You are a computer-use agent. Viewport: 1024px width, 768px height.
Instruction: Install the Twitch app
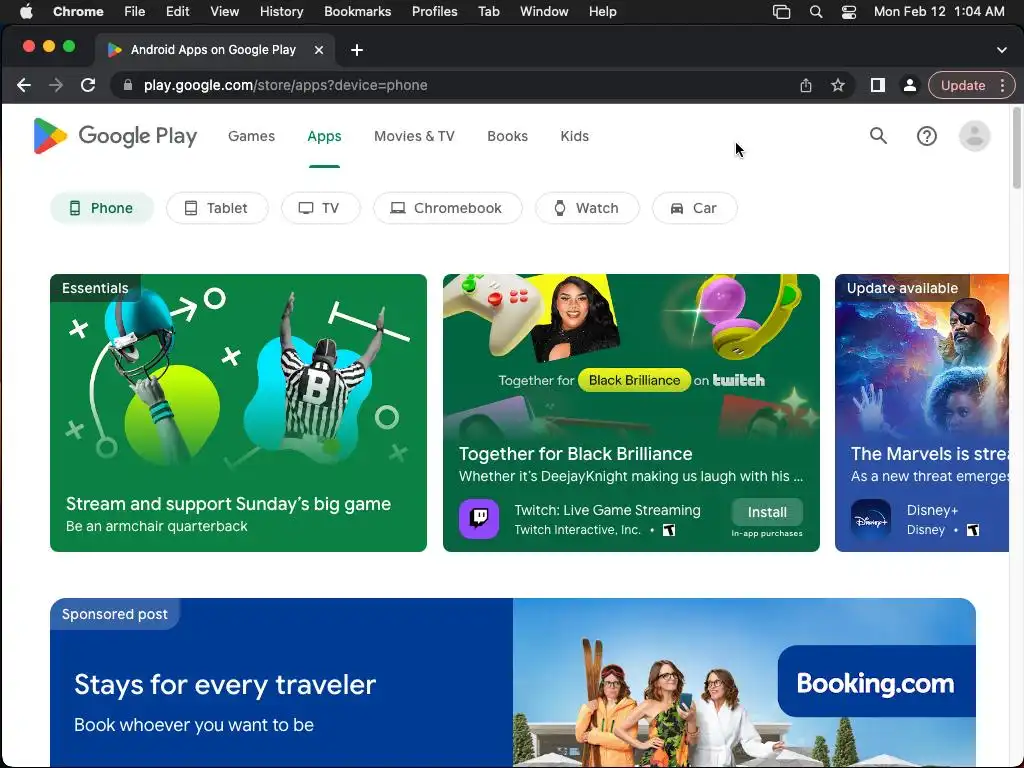767,512
